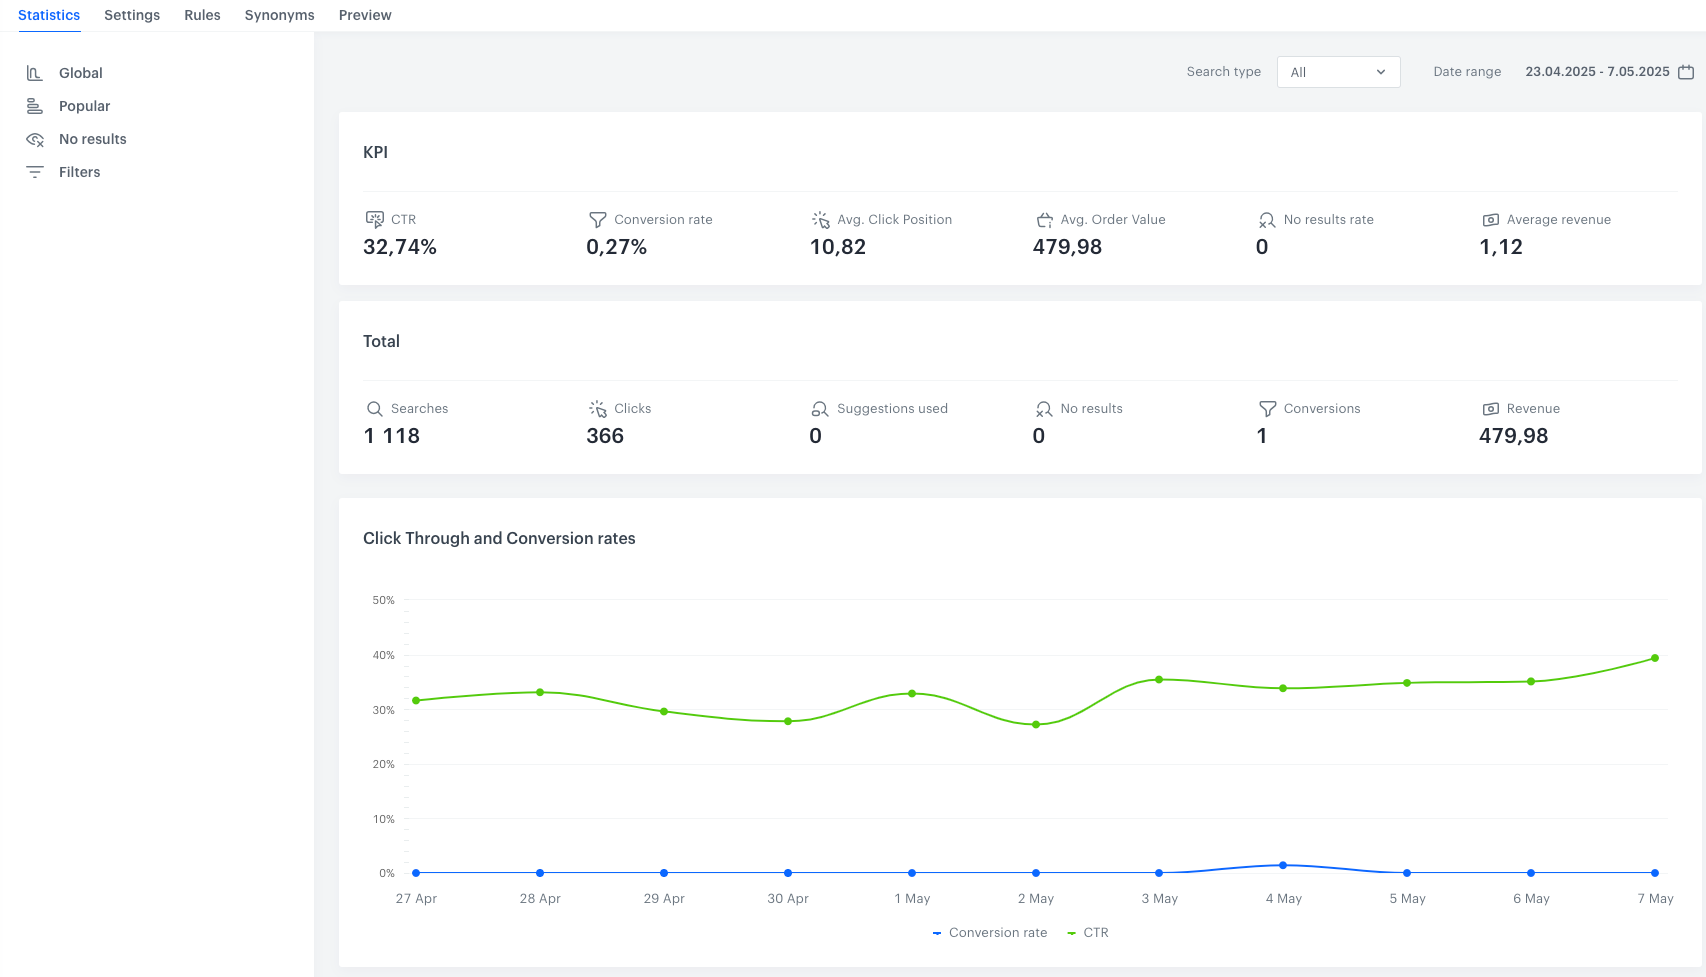The height and width of the screenshot is (977, 1706).
Task: Switch to the Settings tab
Action: (x=132, y=15)
